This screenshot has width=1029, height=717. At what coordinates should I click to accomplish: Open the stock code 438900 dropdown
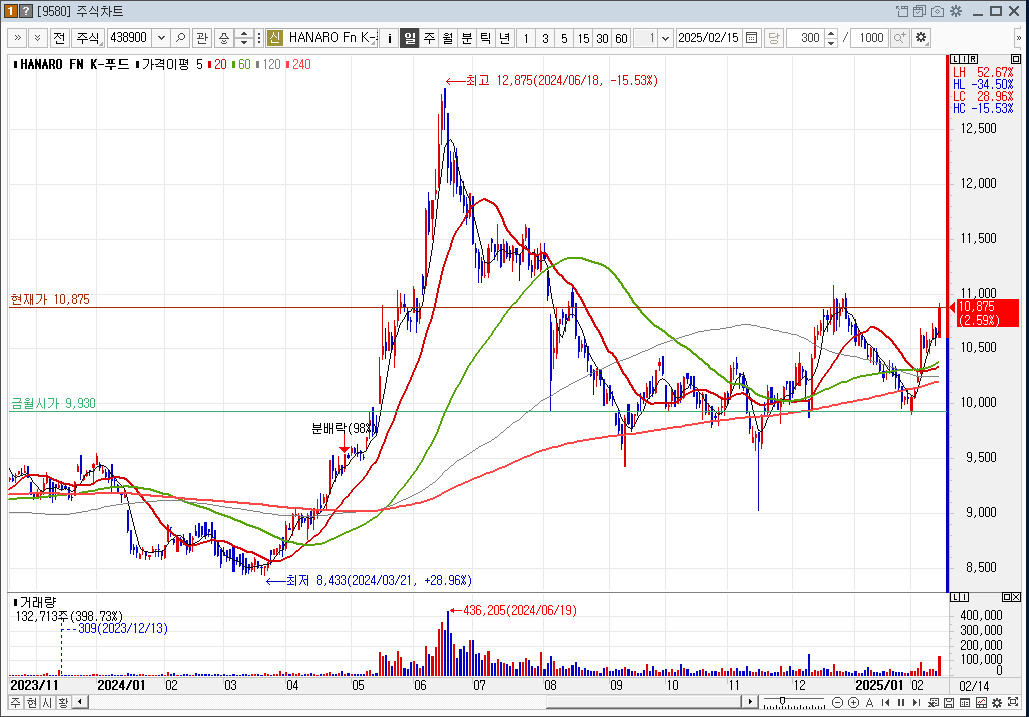click(161, 38)
